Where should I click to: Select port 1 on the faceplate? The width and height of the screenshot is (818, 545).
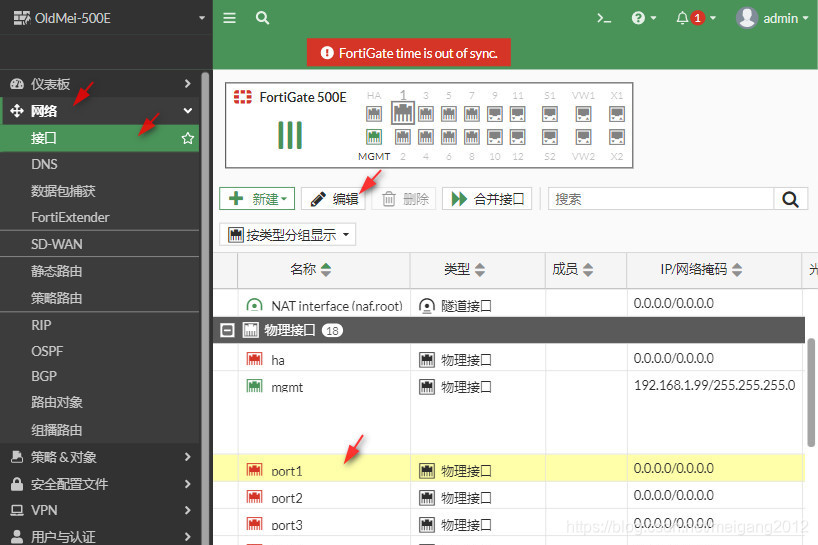tap(403, 113)
